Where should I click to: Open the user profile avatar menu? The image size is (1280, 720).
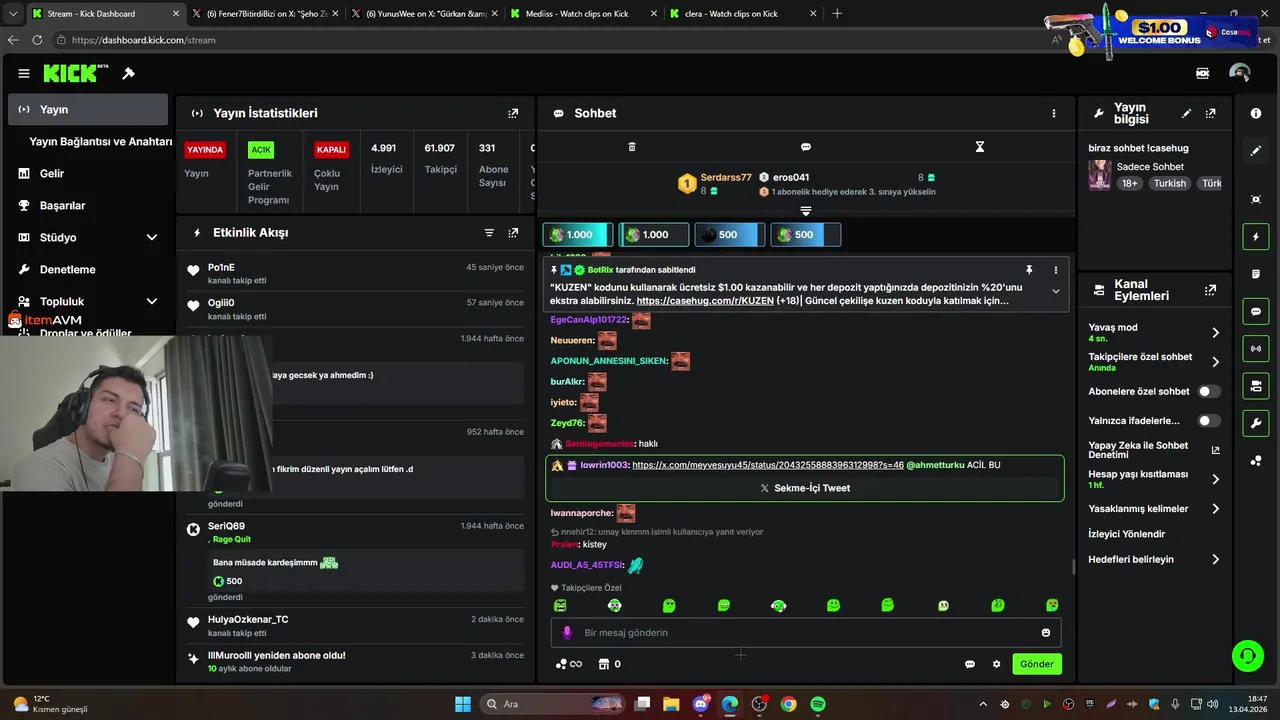coord(1240,73)
